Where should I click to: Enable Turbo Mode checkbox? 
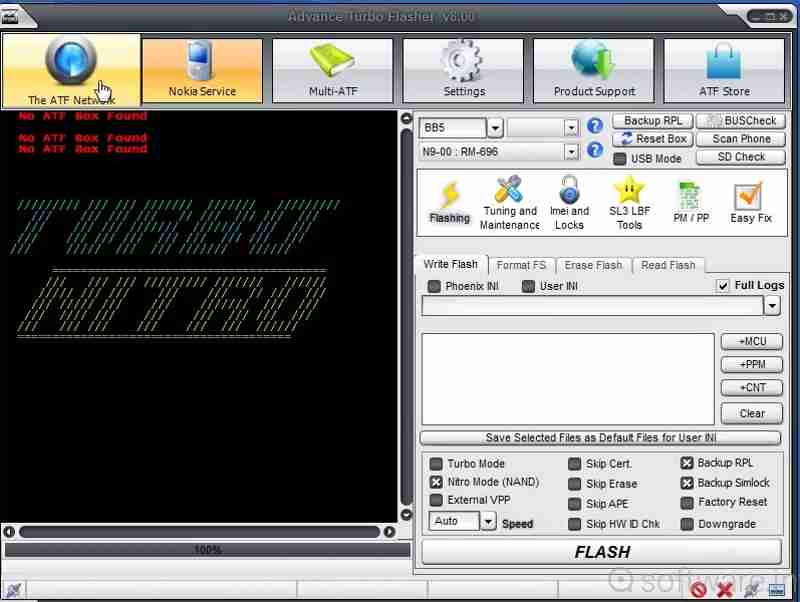click(436, 464)
